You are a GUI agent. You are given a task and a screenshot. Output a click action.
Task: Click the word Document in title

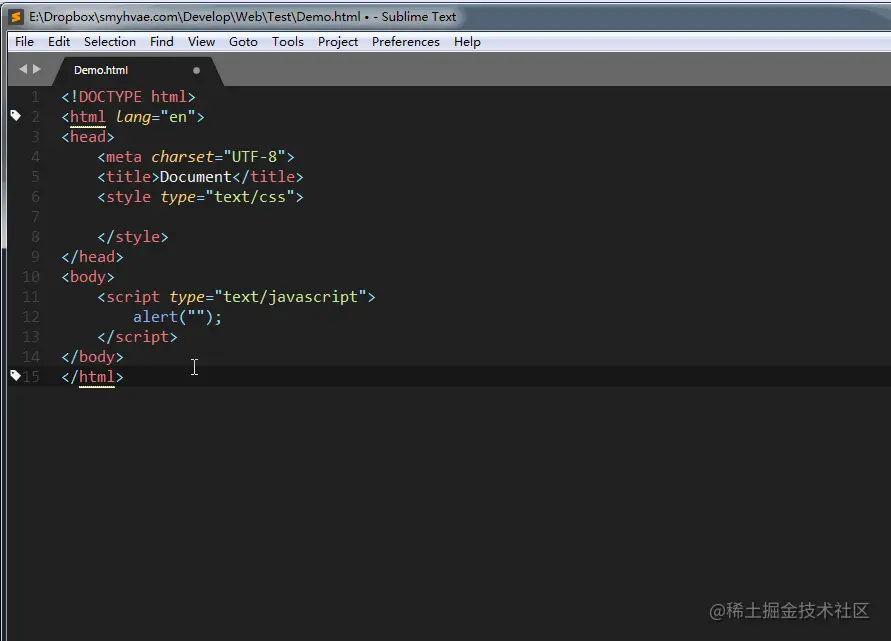(x=195, y=177)
